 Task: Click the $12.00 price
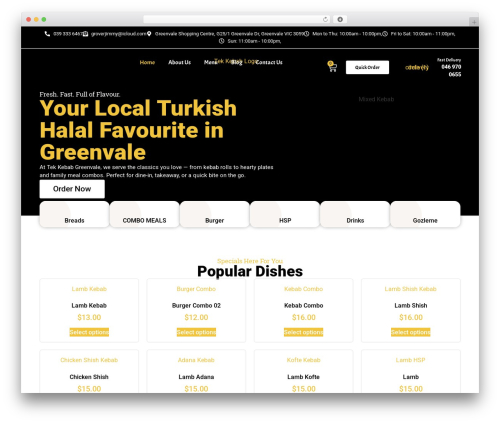[x=196, y=317]
